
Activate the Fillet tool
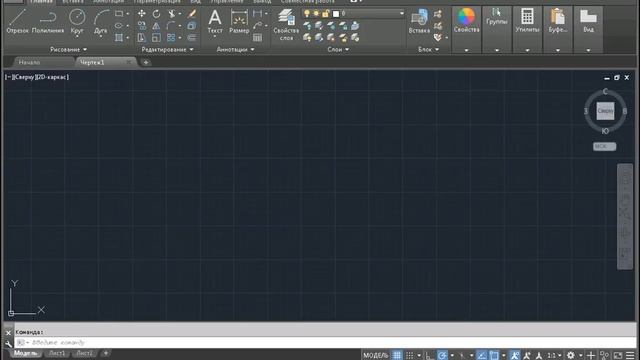pyautogui.click(x=171, y=26)
